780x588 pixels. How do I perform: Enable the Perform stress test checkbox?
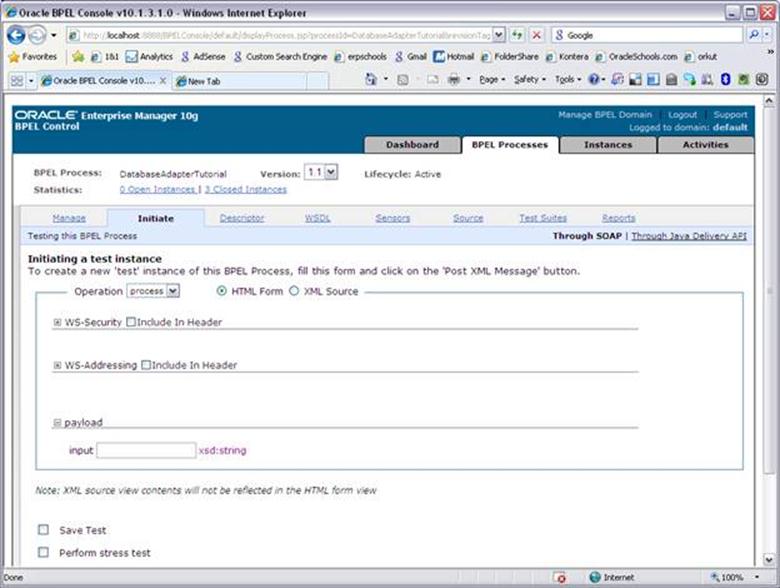pyautogui.click(x=43, y=552)
